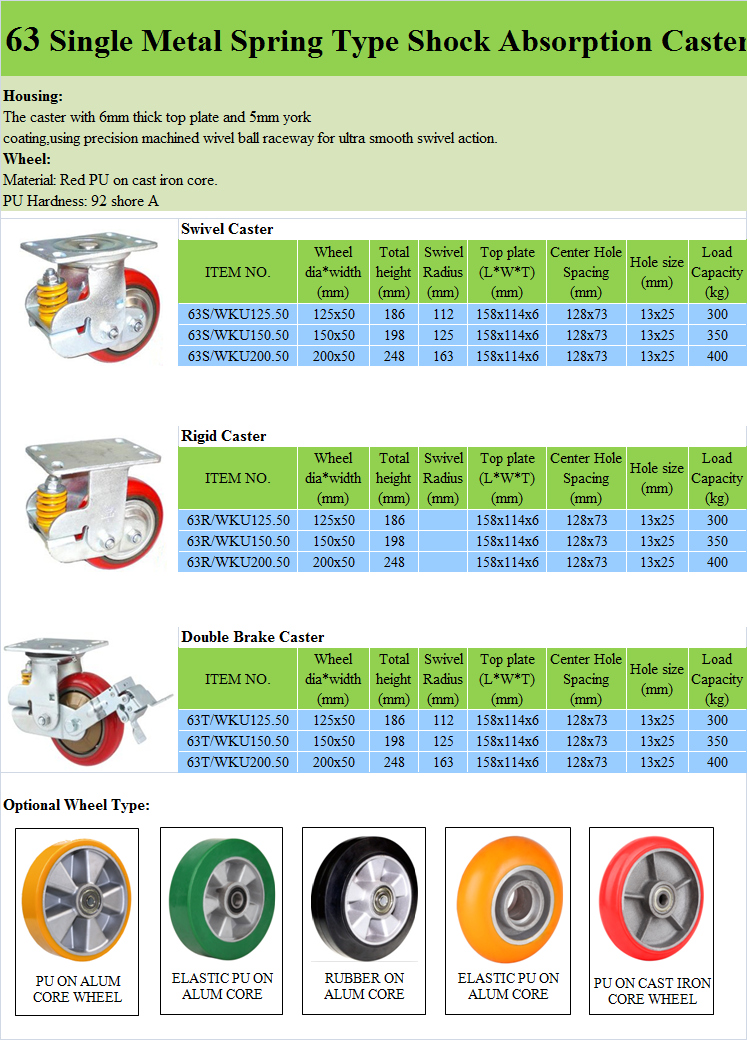Click the 'Wheel:' heading

coord(27,159)
